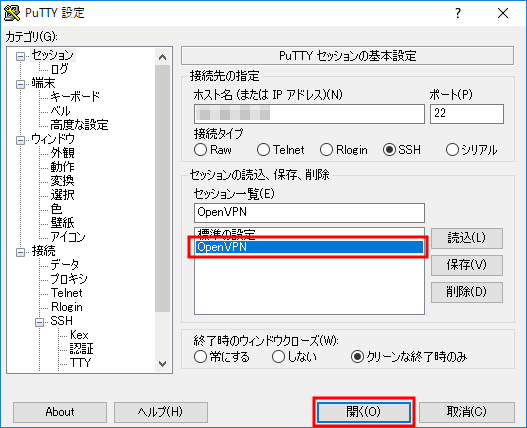Image resolution: width=527 pixels, height=428 pixels.
Task: Open the Telnet category in tree
Action: 67,293
